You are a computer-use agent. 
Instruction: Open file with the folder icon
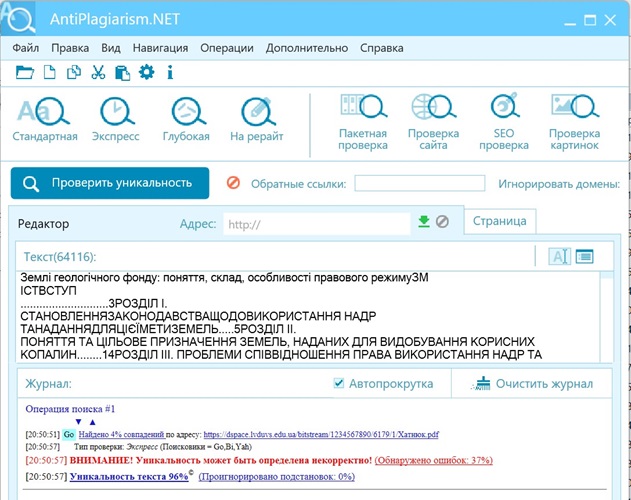[x=25, y=73]
